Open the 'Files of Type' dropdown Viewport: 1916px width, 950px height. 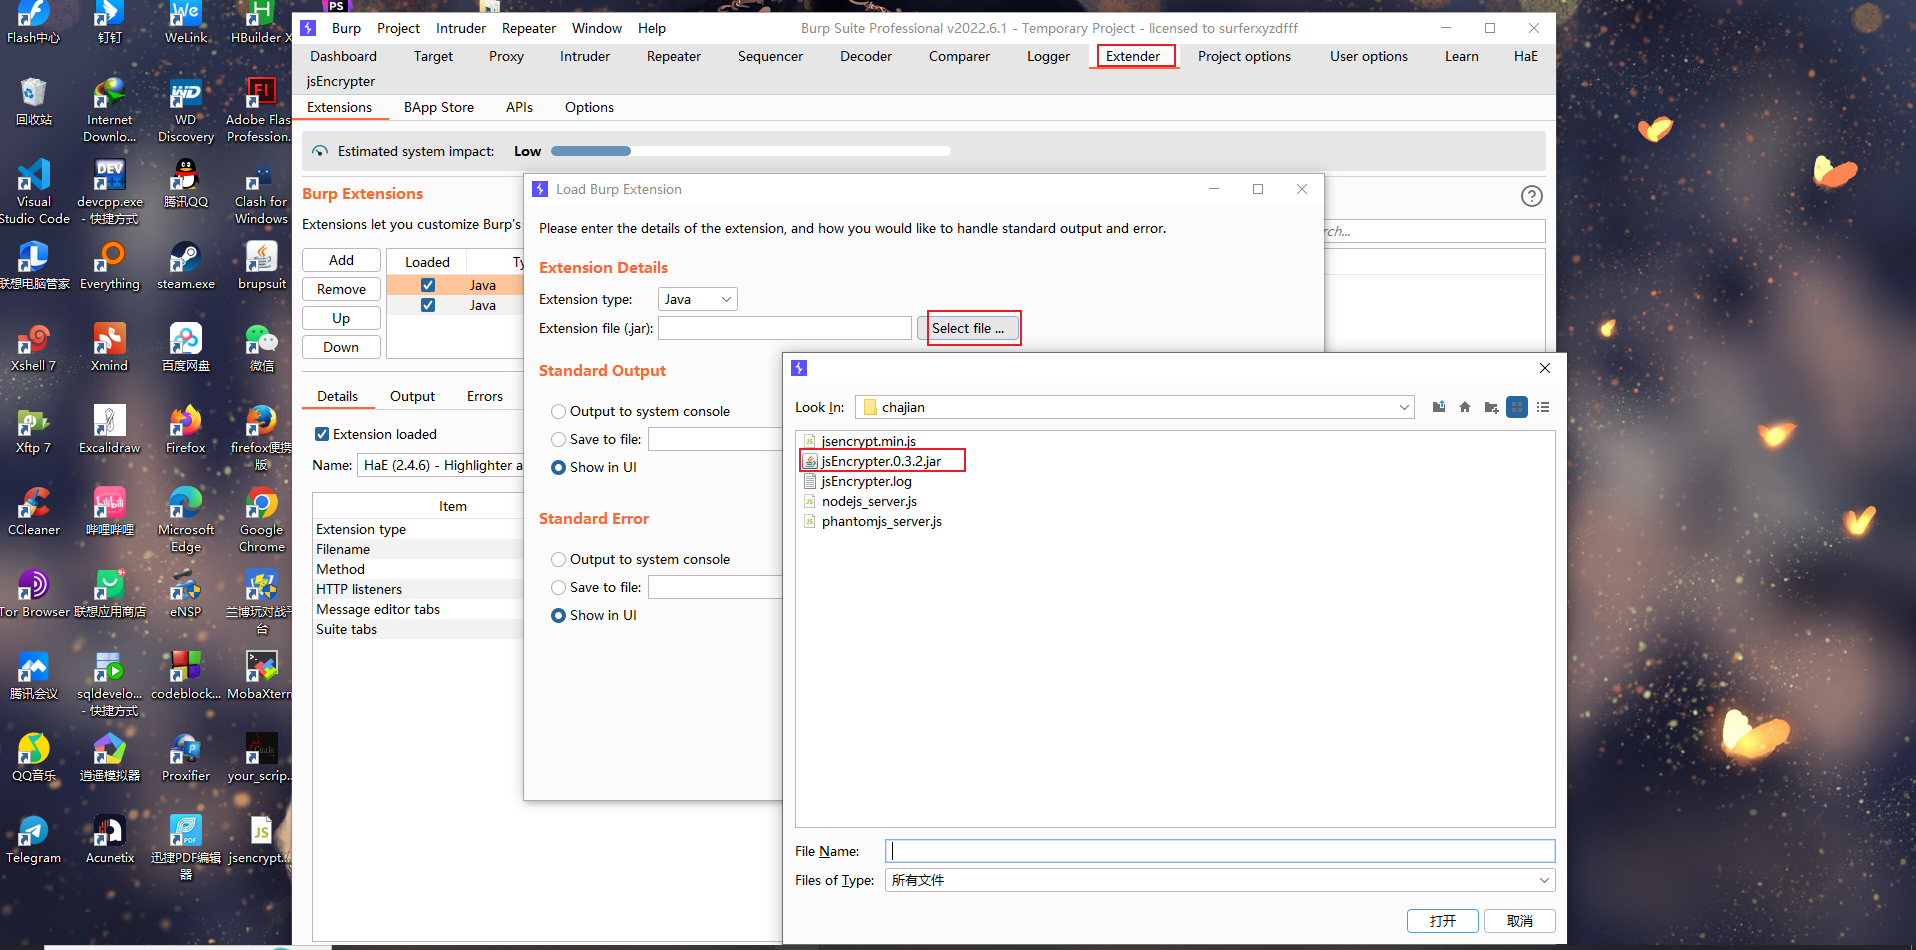(x=1220, y=880)
